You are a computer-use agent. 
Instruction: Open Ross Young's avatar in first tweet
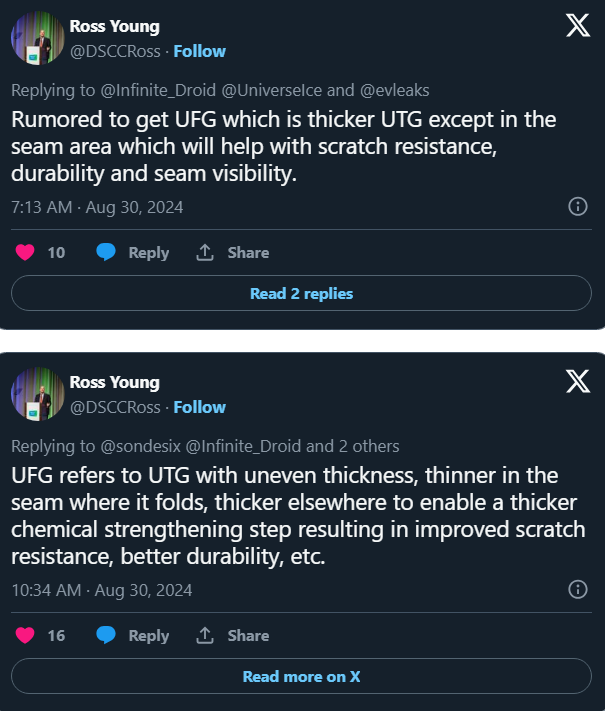pyautogui.click(x=38, y=38)
